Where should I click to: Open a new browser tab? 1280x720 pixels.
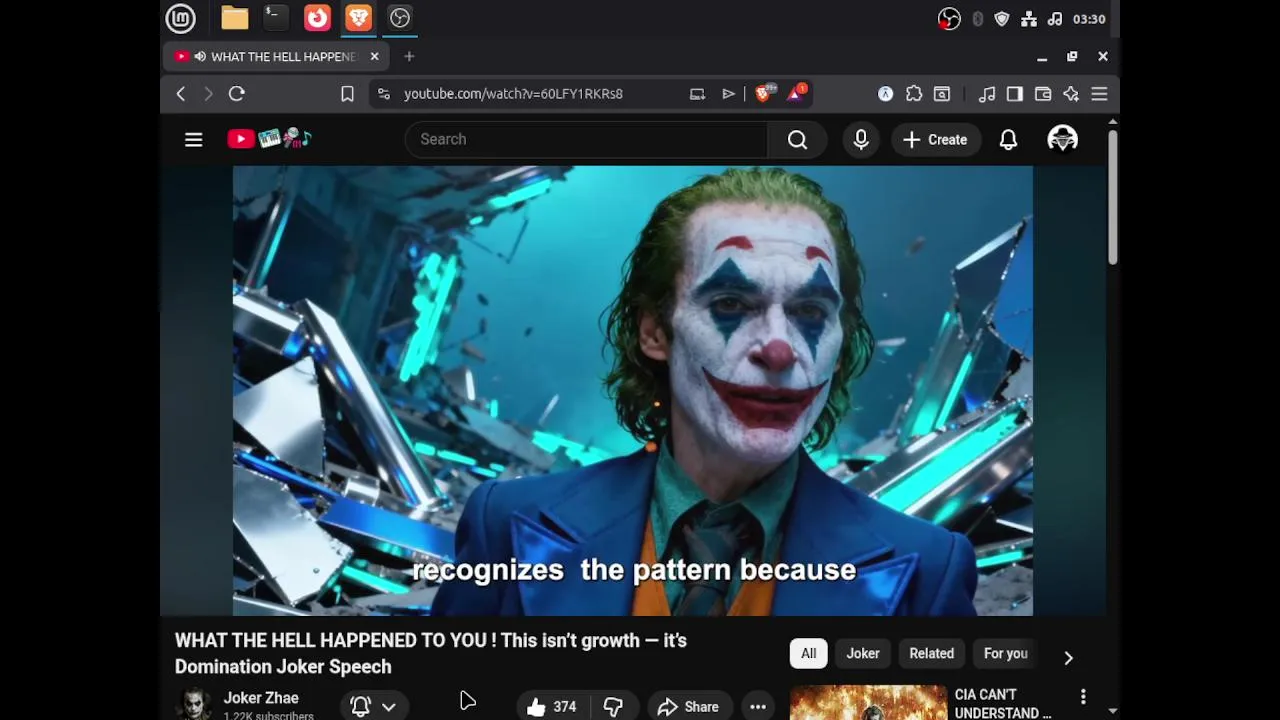click(409, 57)
